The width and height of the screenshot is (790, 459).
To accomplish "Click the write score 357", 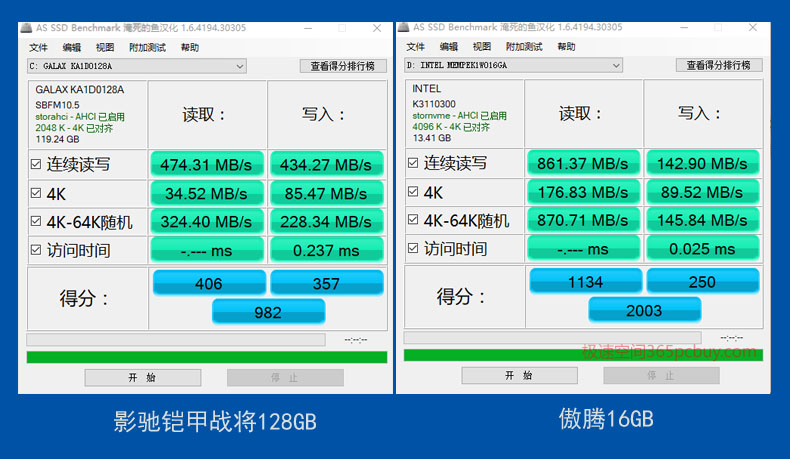I will coord(326,283).
